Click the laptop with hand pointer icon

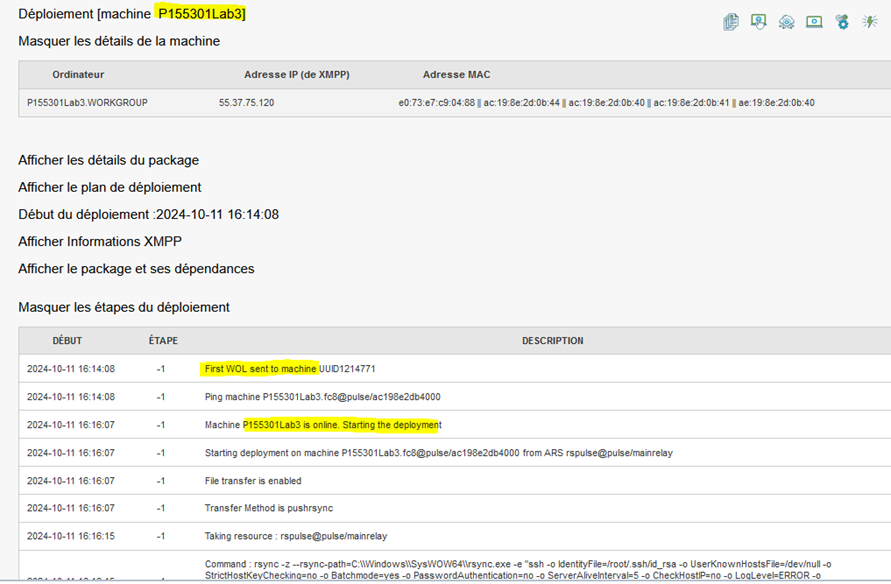coord(759,21)
